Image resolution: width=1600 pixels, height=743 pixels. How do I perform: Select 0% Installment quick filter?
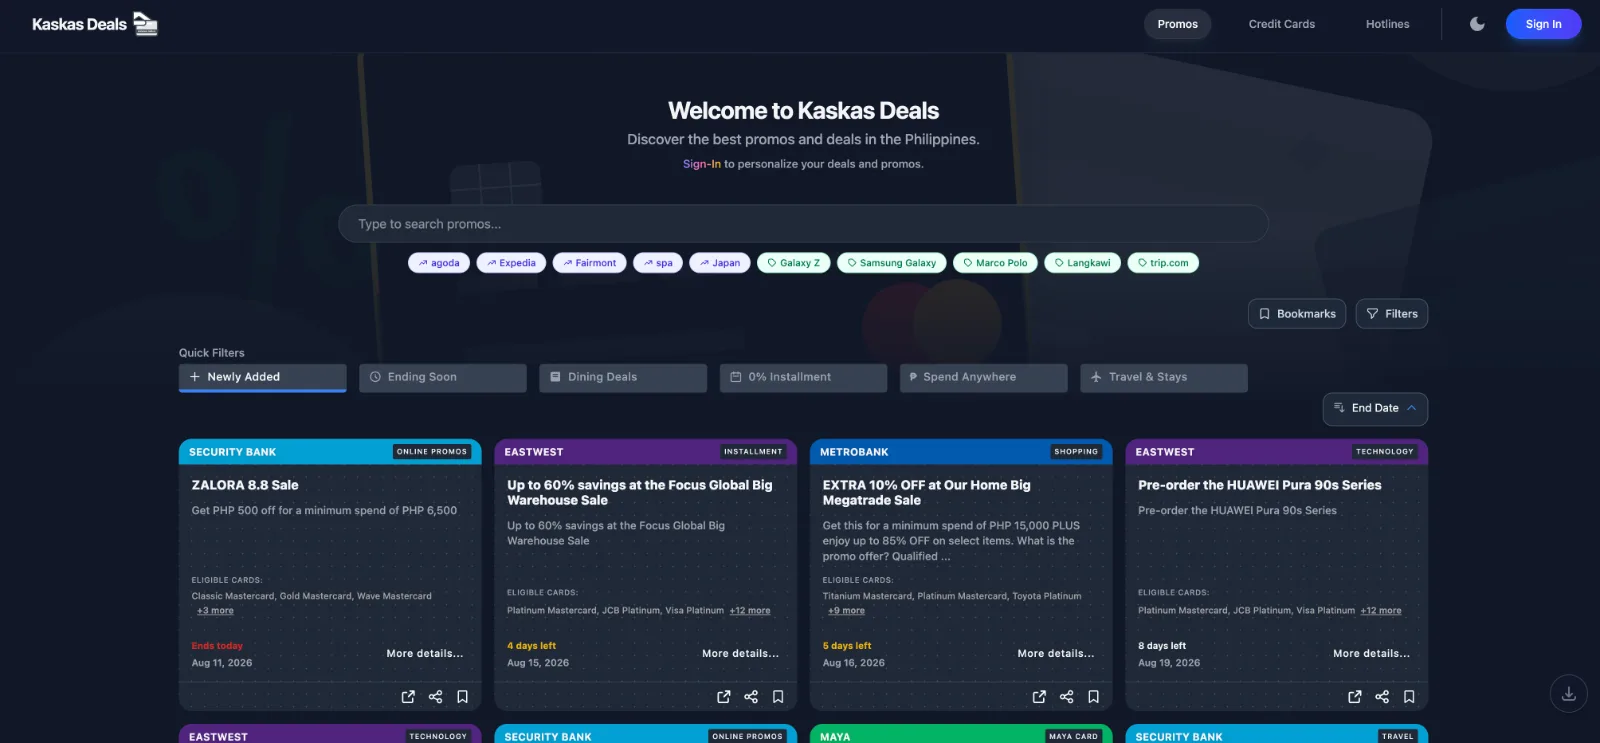point(803,377)
